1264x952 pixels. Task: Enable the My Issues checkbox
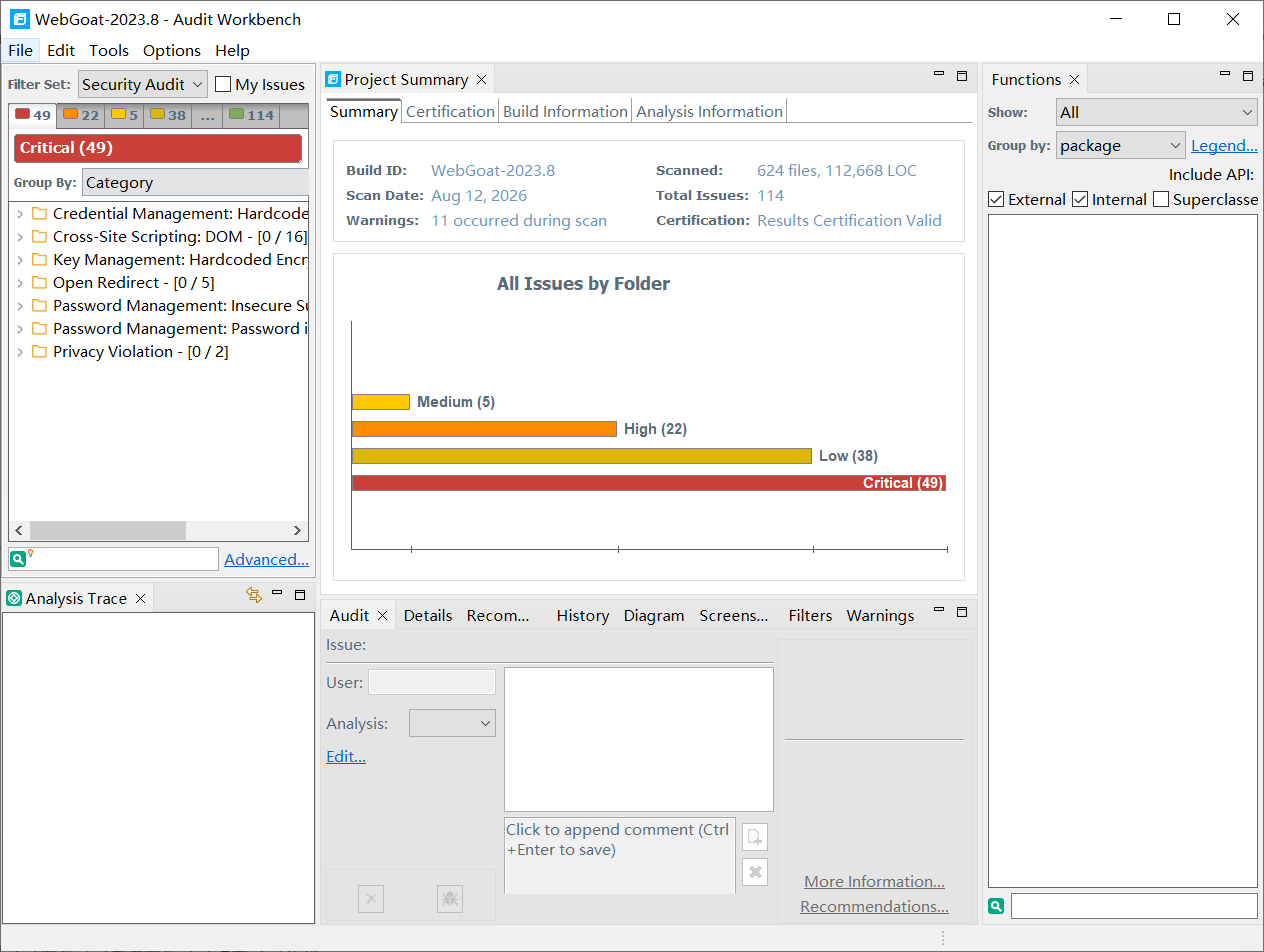pyautogui.click(x=223, y=85)
